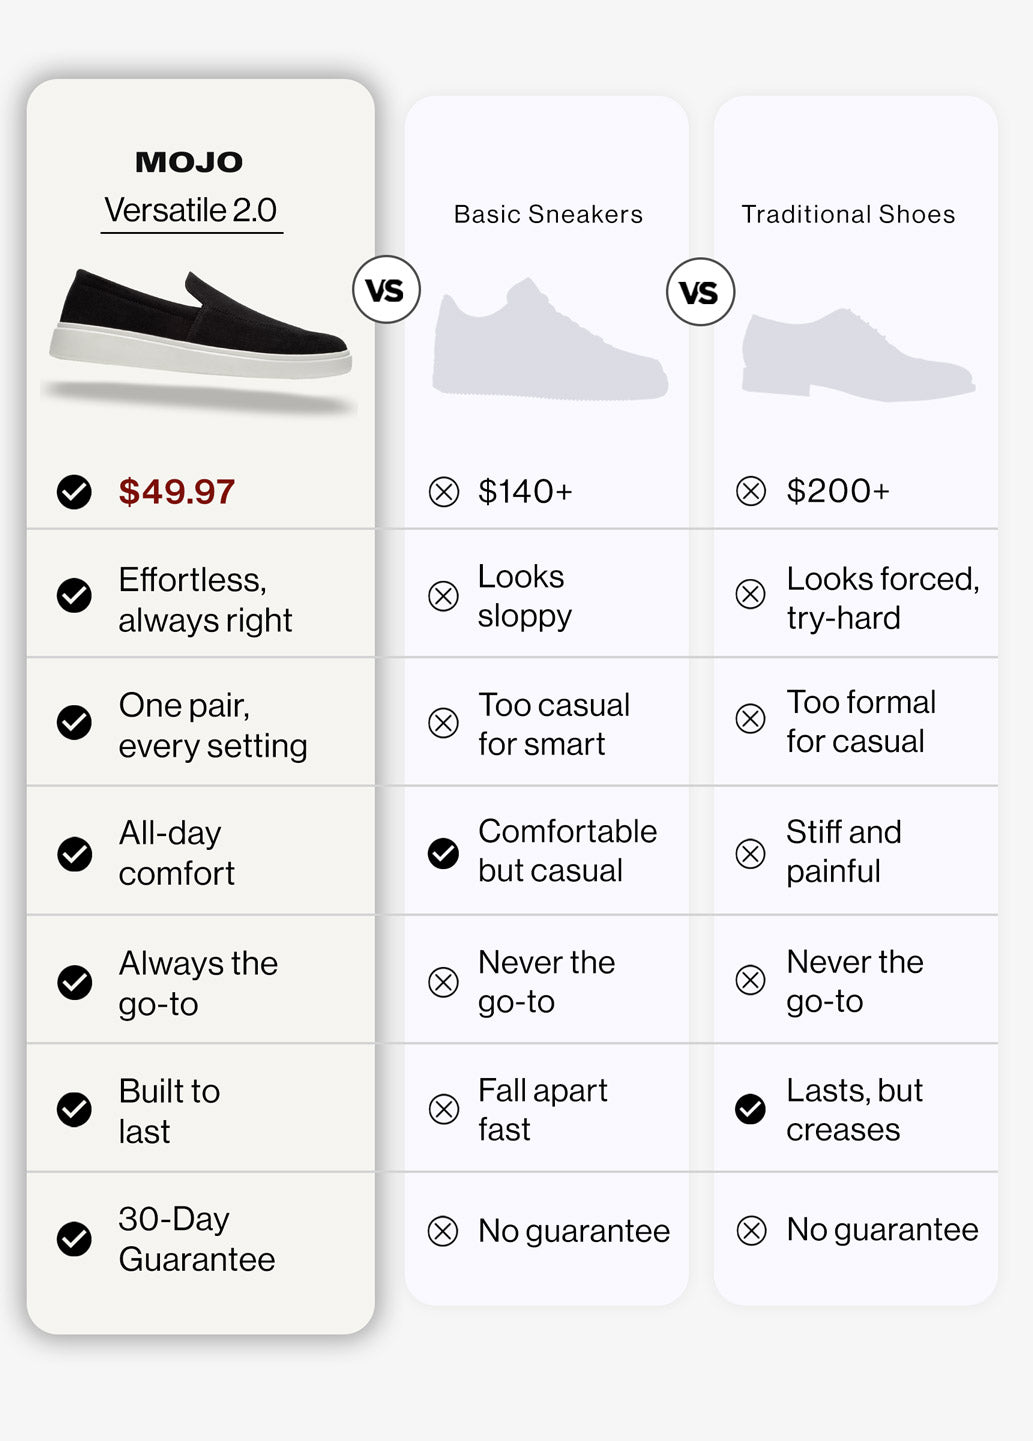Click the MOJO brand logo
This screenshot has height=1441, width=1033.
coord(189,162)
